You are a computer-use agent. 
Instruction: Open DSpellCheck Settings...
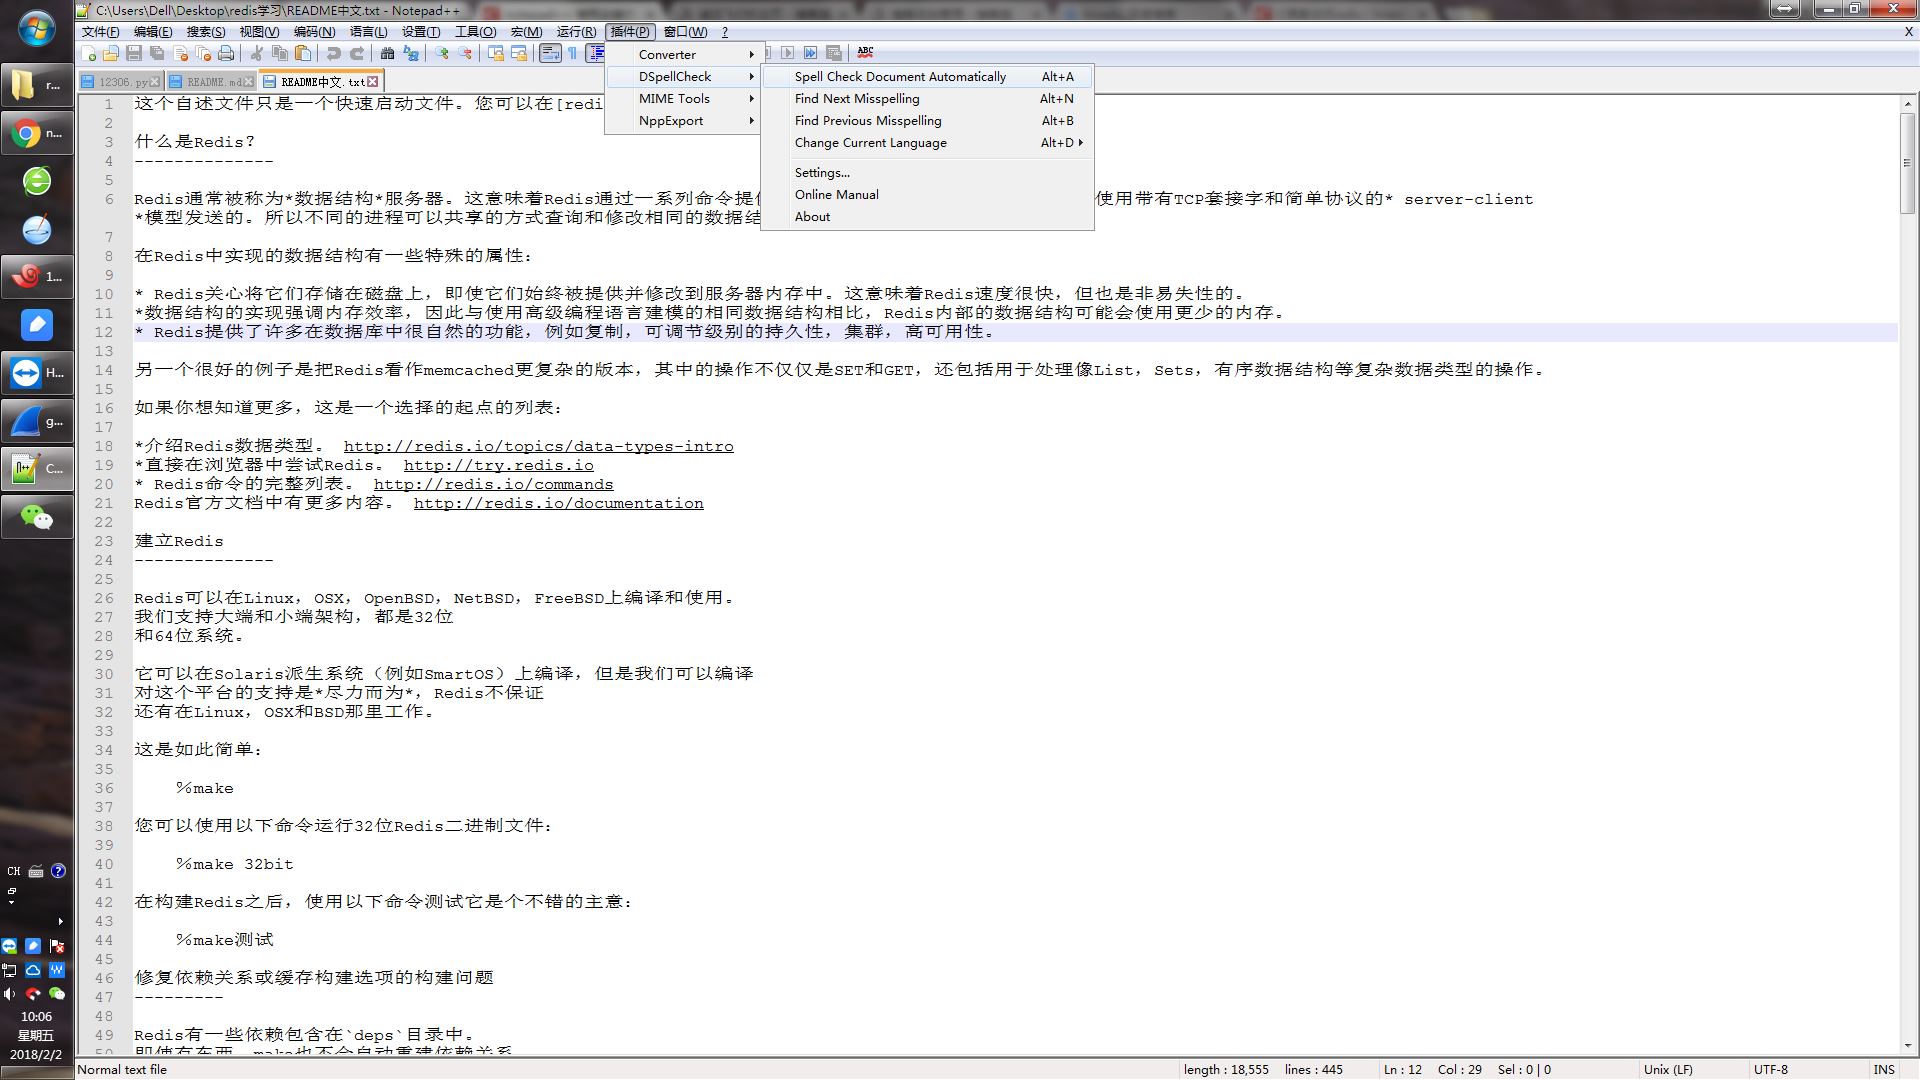point(927,173)
